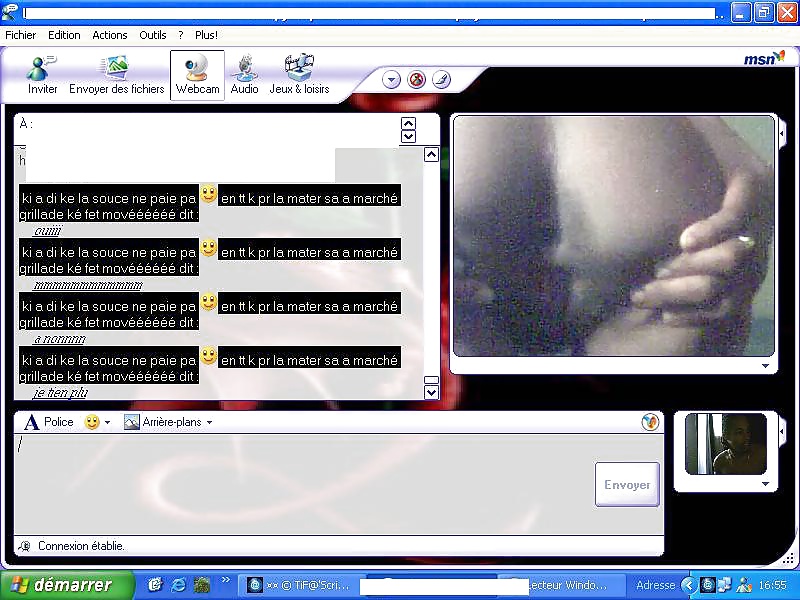Start an Audio conversation

[x=244, y=75]
